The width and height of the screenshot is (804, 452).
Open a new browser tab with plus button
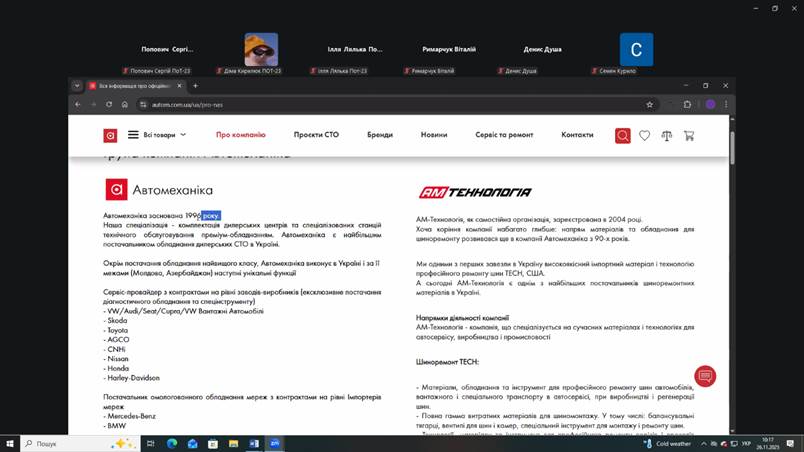pos(195,86)
